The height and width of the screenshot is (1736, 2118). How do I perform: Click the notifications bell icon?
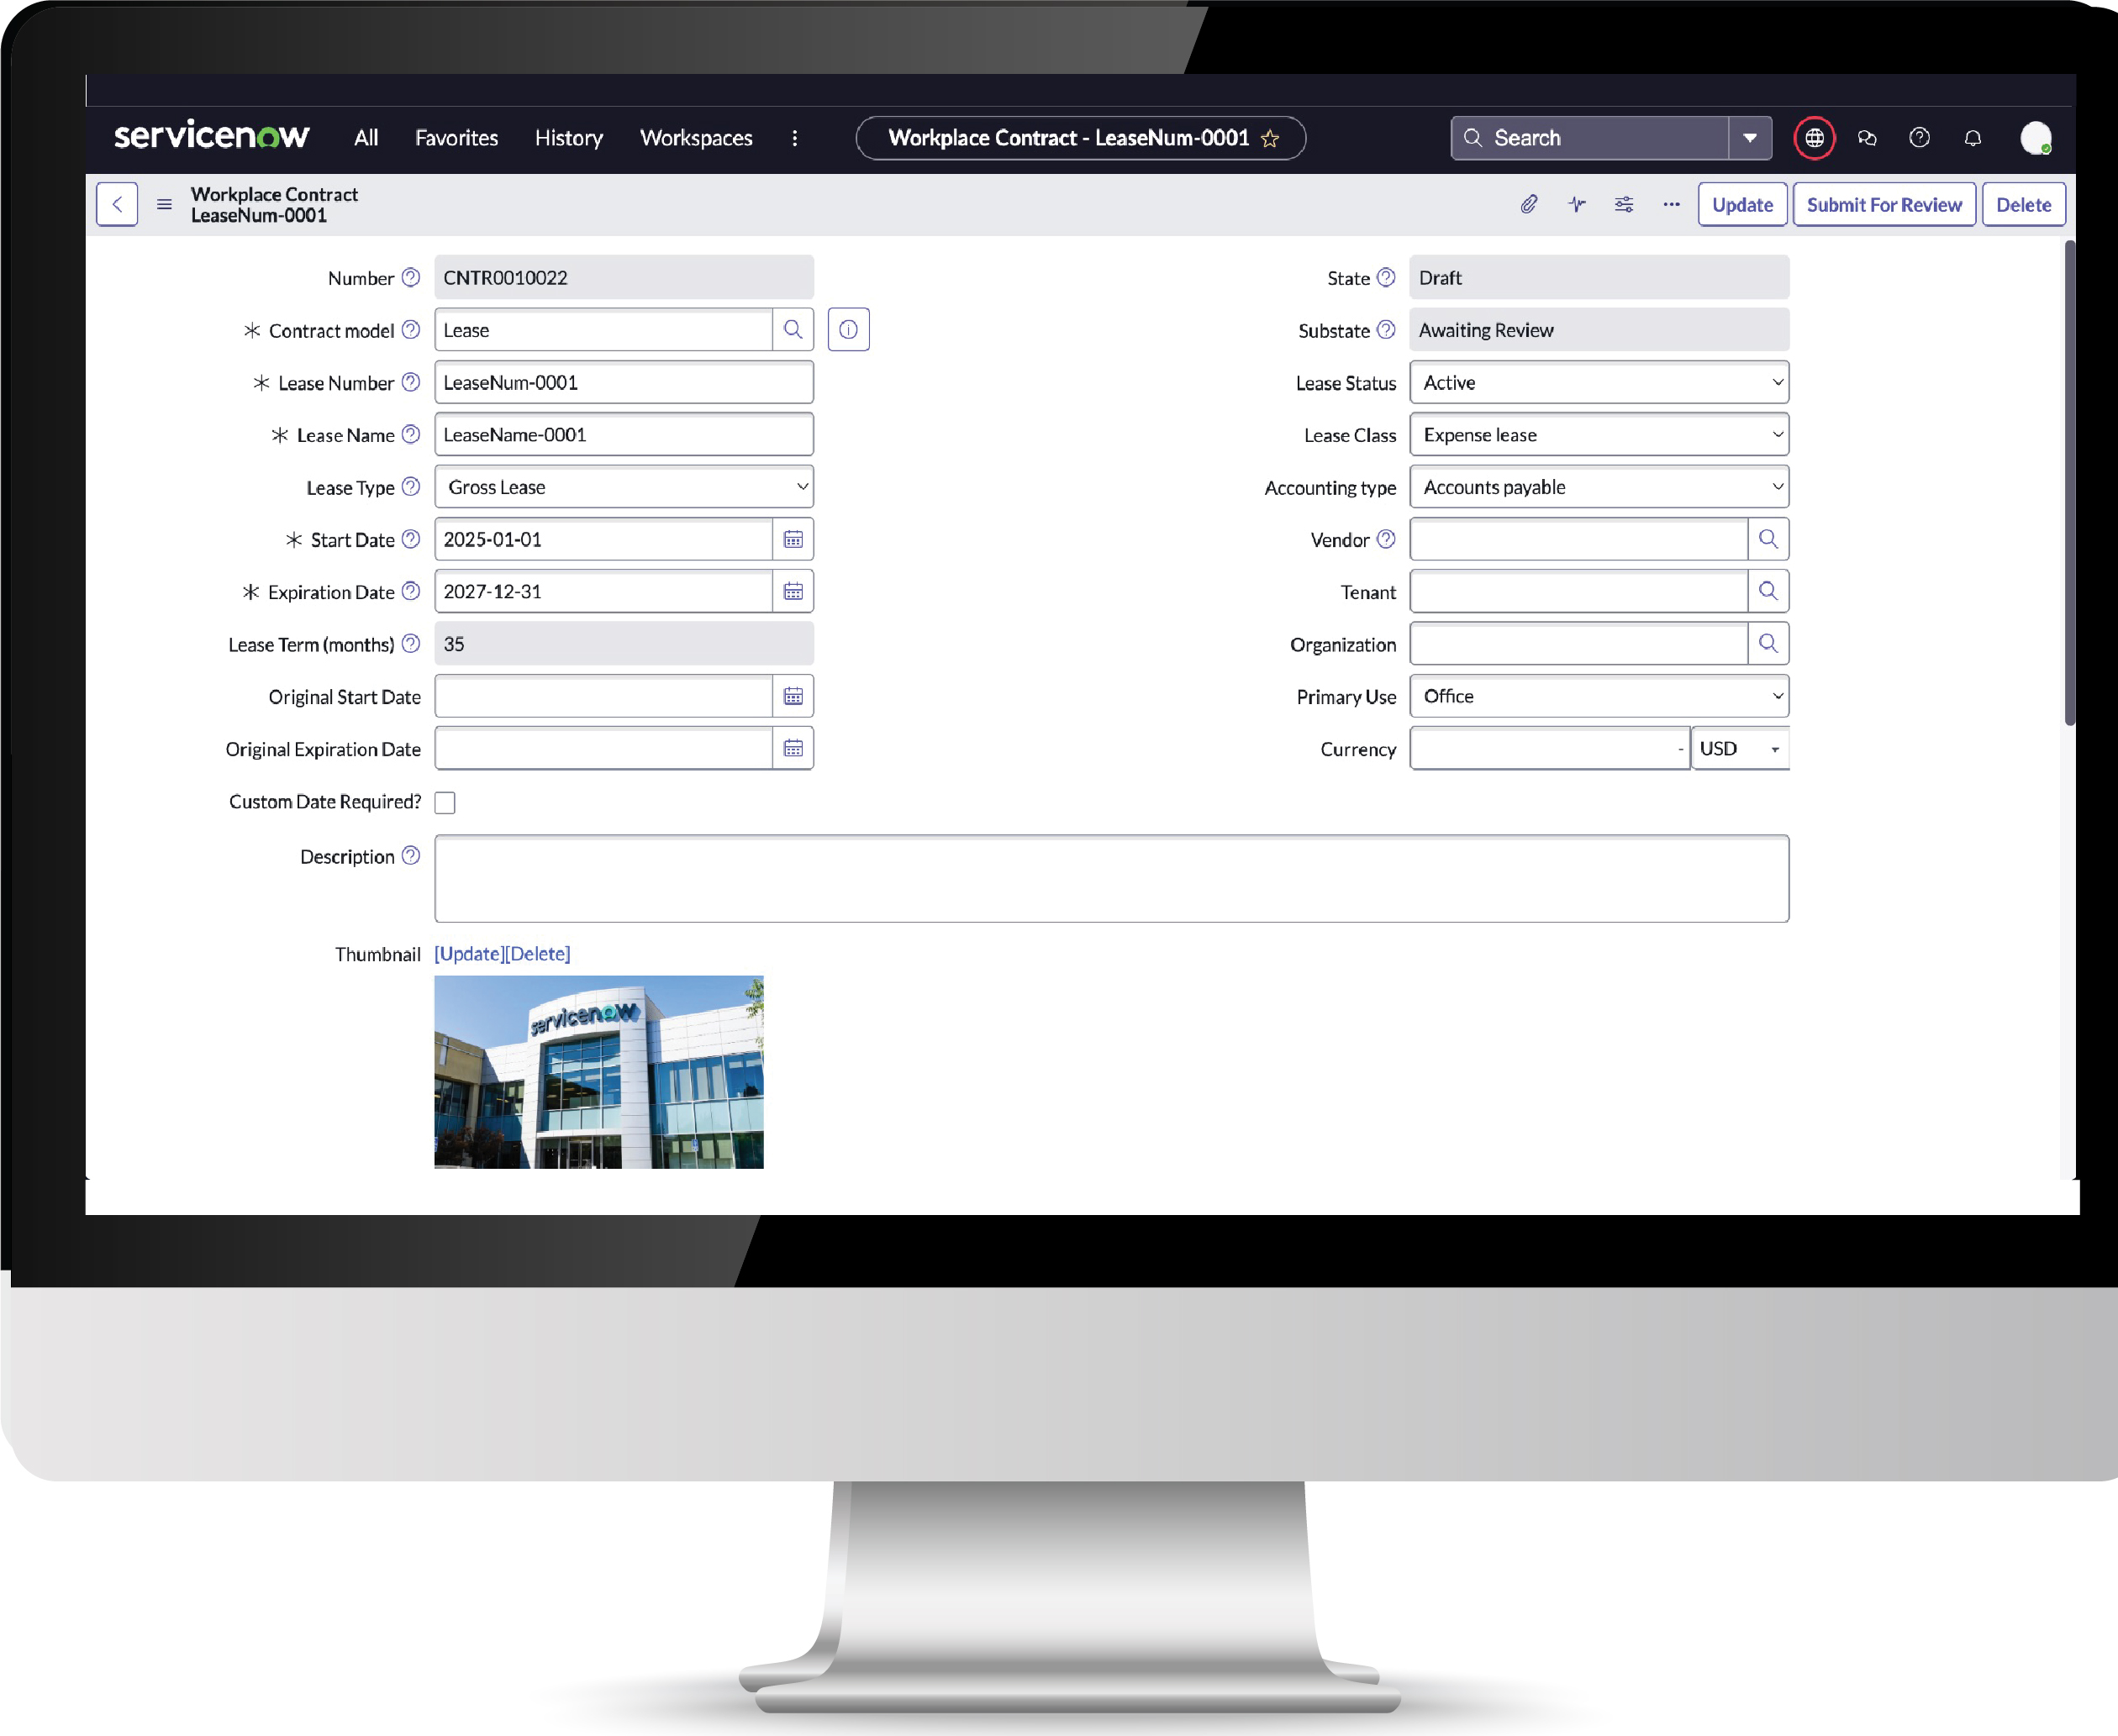pyautogui.click(x=1972, y=138)
